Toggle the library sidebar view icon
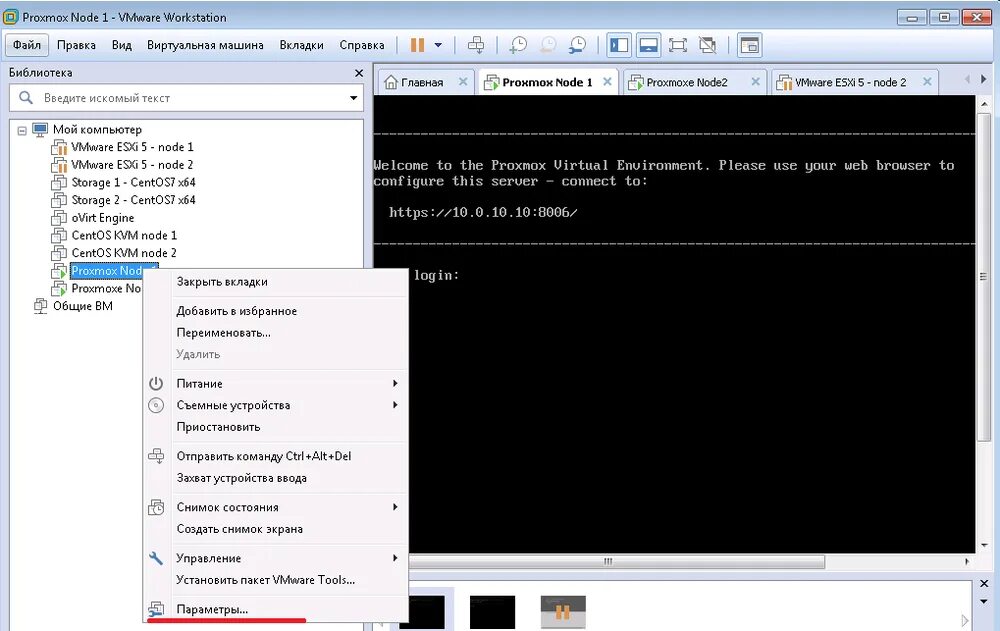Image resolution: width=1000 pixels, height=631 pixels. click(x=619, y=45)
